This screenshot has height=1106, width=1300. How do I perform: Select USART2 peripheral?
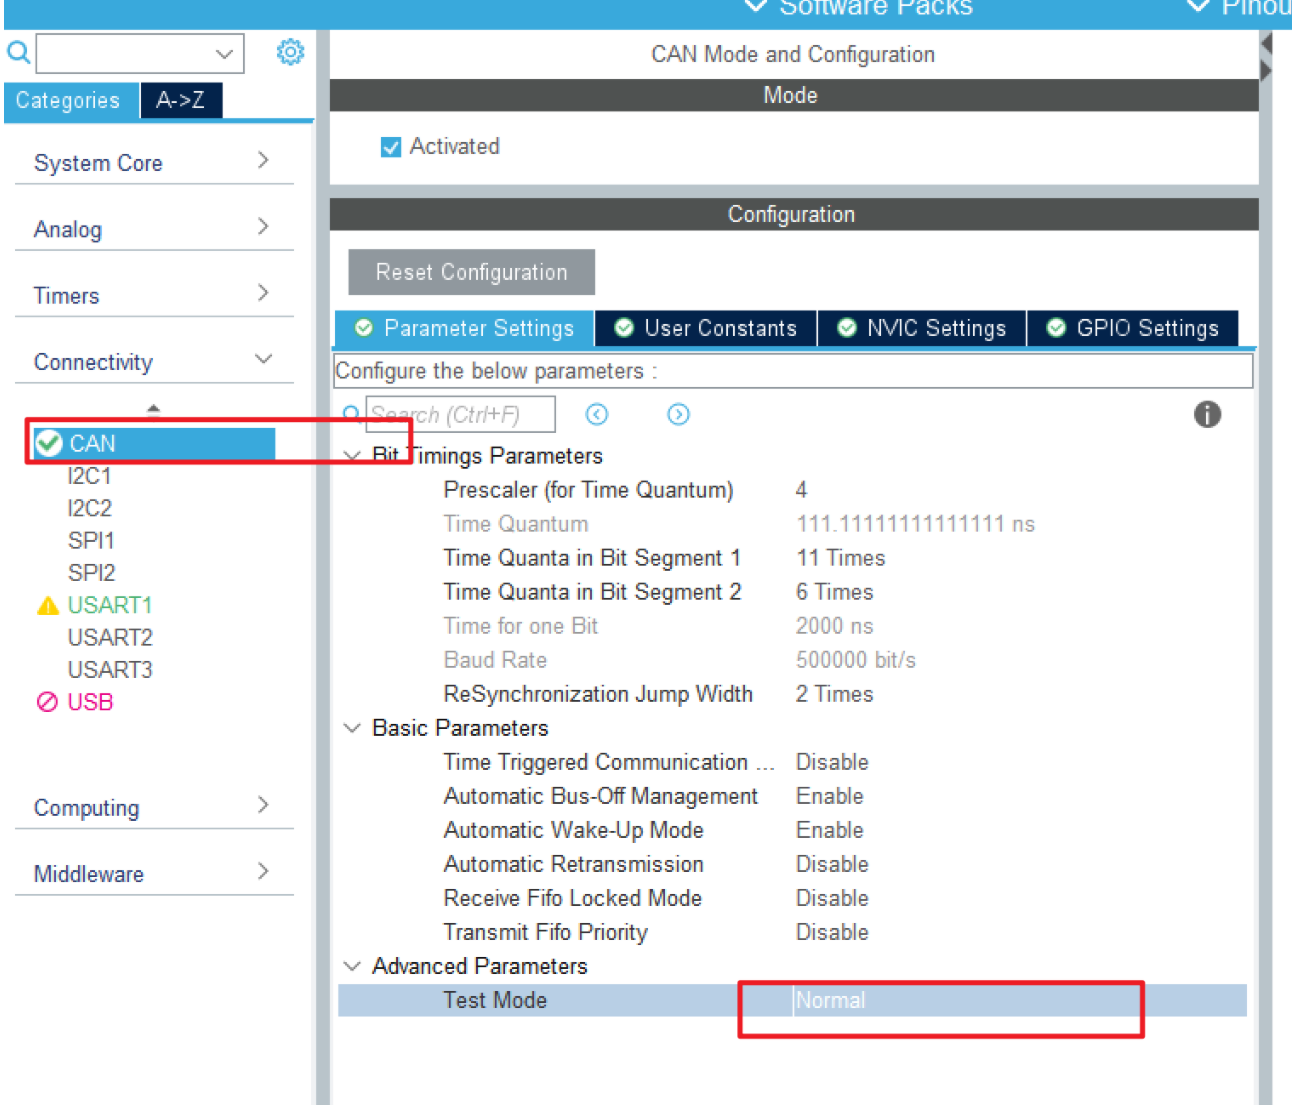point(110,637)
